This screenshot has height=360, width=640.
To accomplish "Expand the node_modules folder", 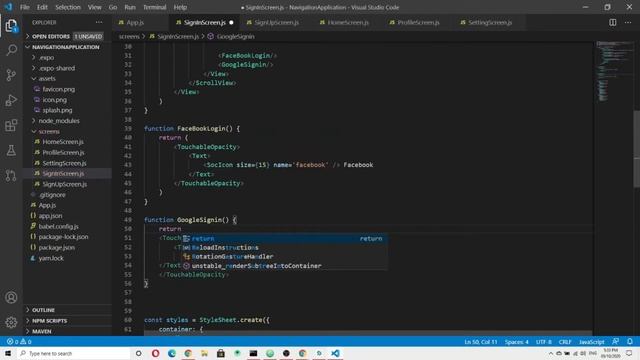I will click(59, 121).
